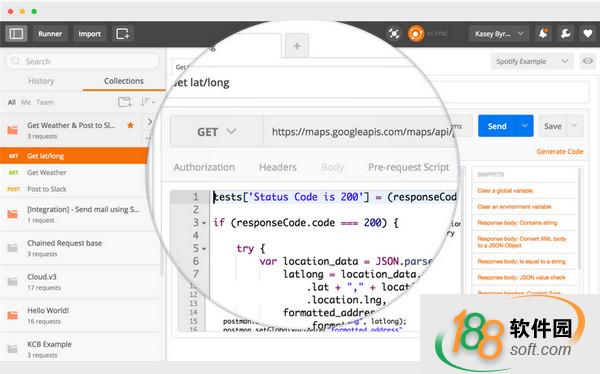Switch to the History tab
This screenshot has width=600, height=374.
coord(41,81)
